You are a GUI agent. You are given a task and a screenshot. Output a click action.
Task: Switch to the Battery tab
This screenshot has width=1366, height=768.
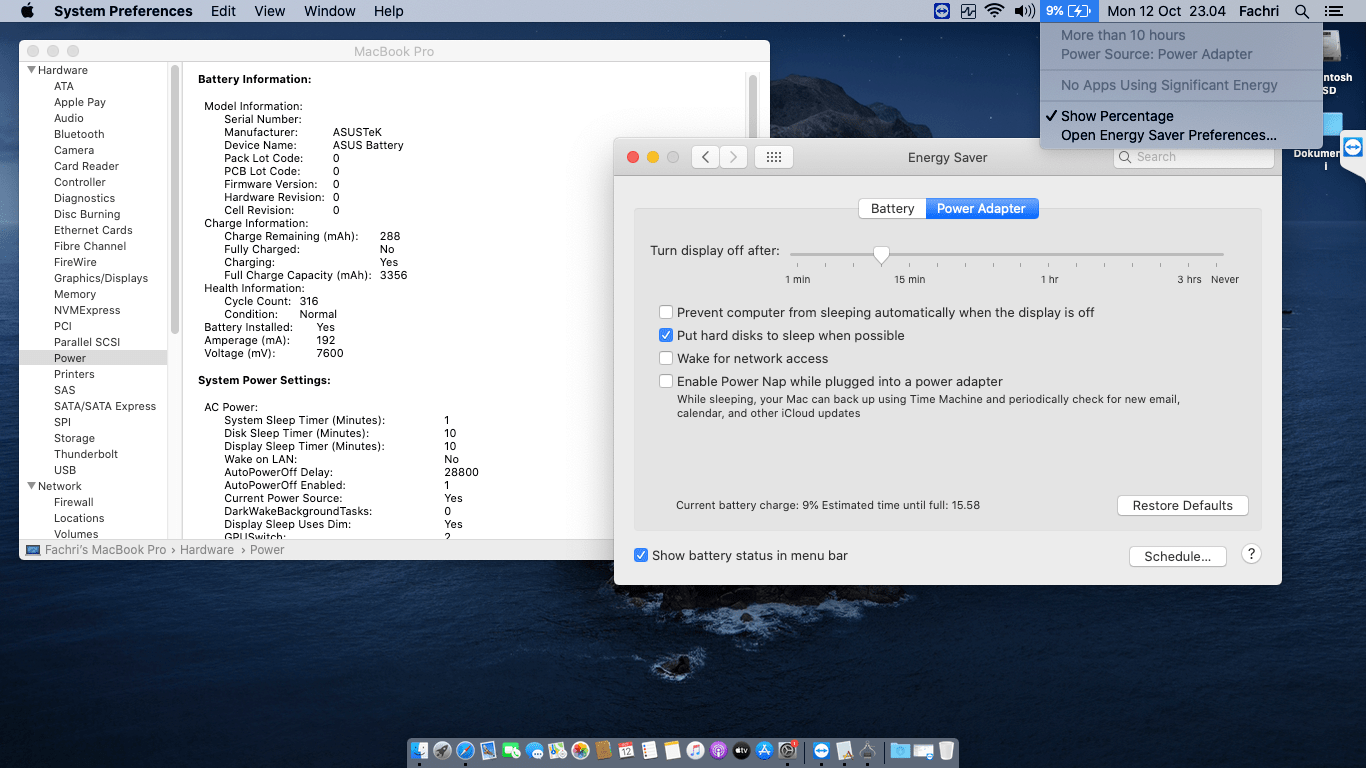coord(892,208)
